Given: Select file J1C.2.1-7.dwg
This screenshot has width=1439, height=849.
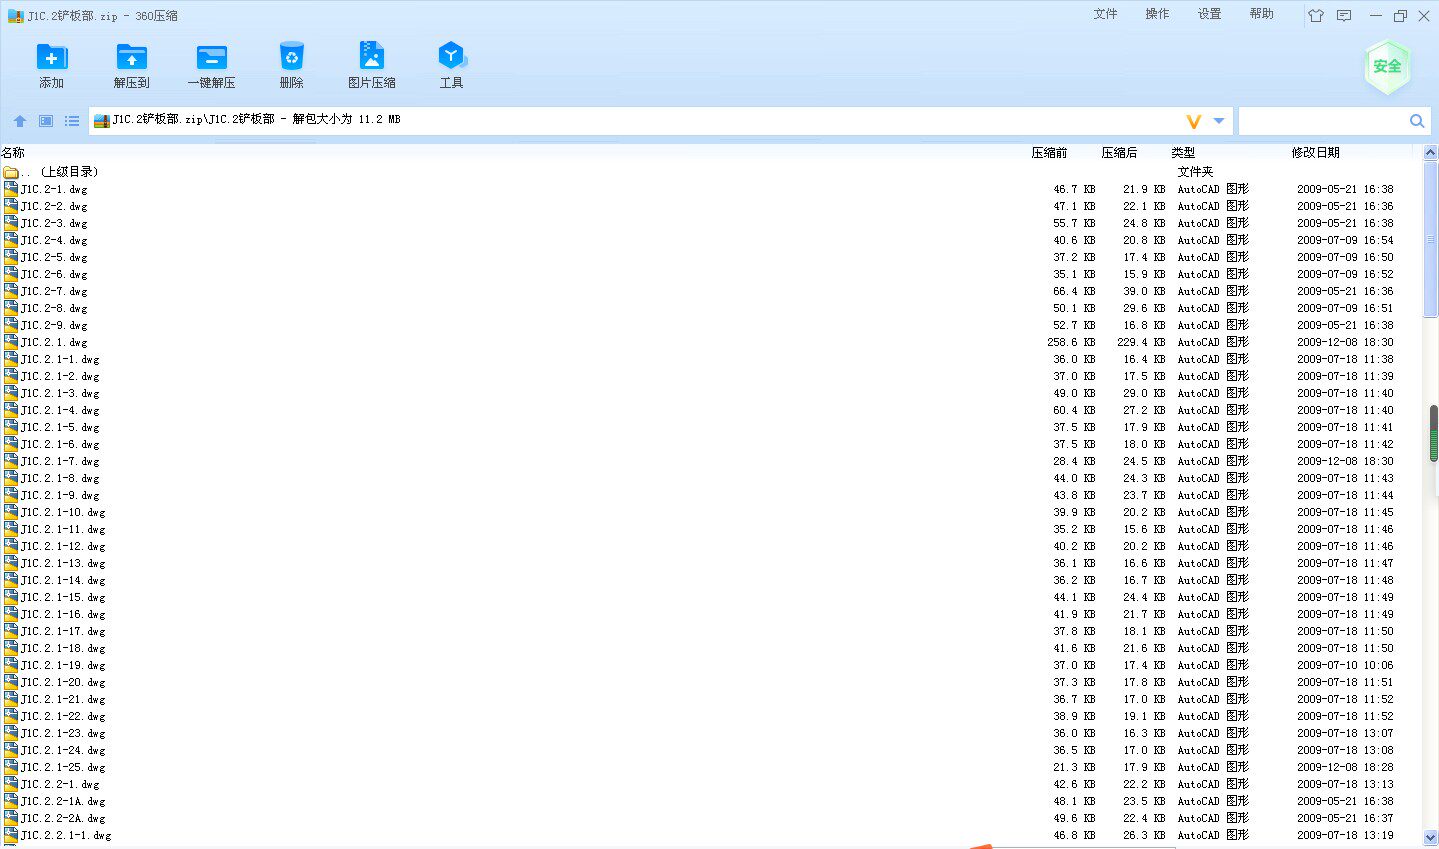Looking at the screenshot, I should tap(710, 461).
